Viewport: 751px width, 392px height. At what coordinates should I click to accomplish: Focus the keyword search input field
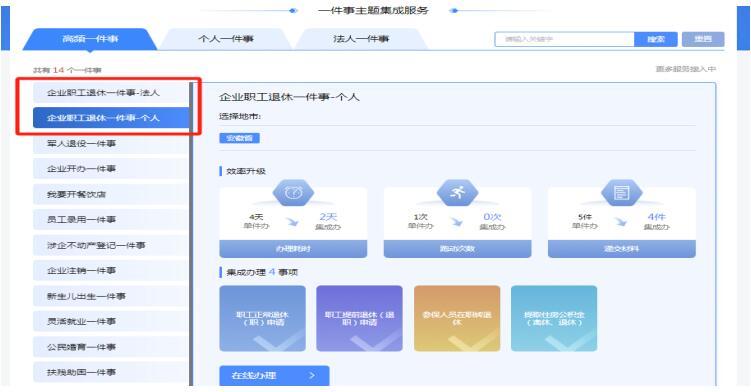(564, 39)
